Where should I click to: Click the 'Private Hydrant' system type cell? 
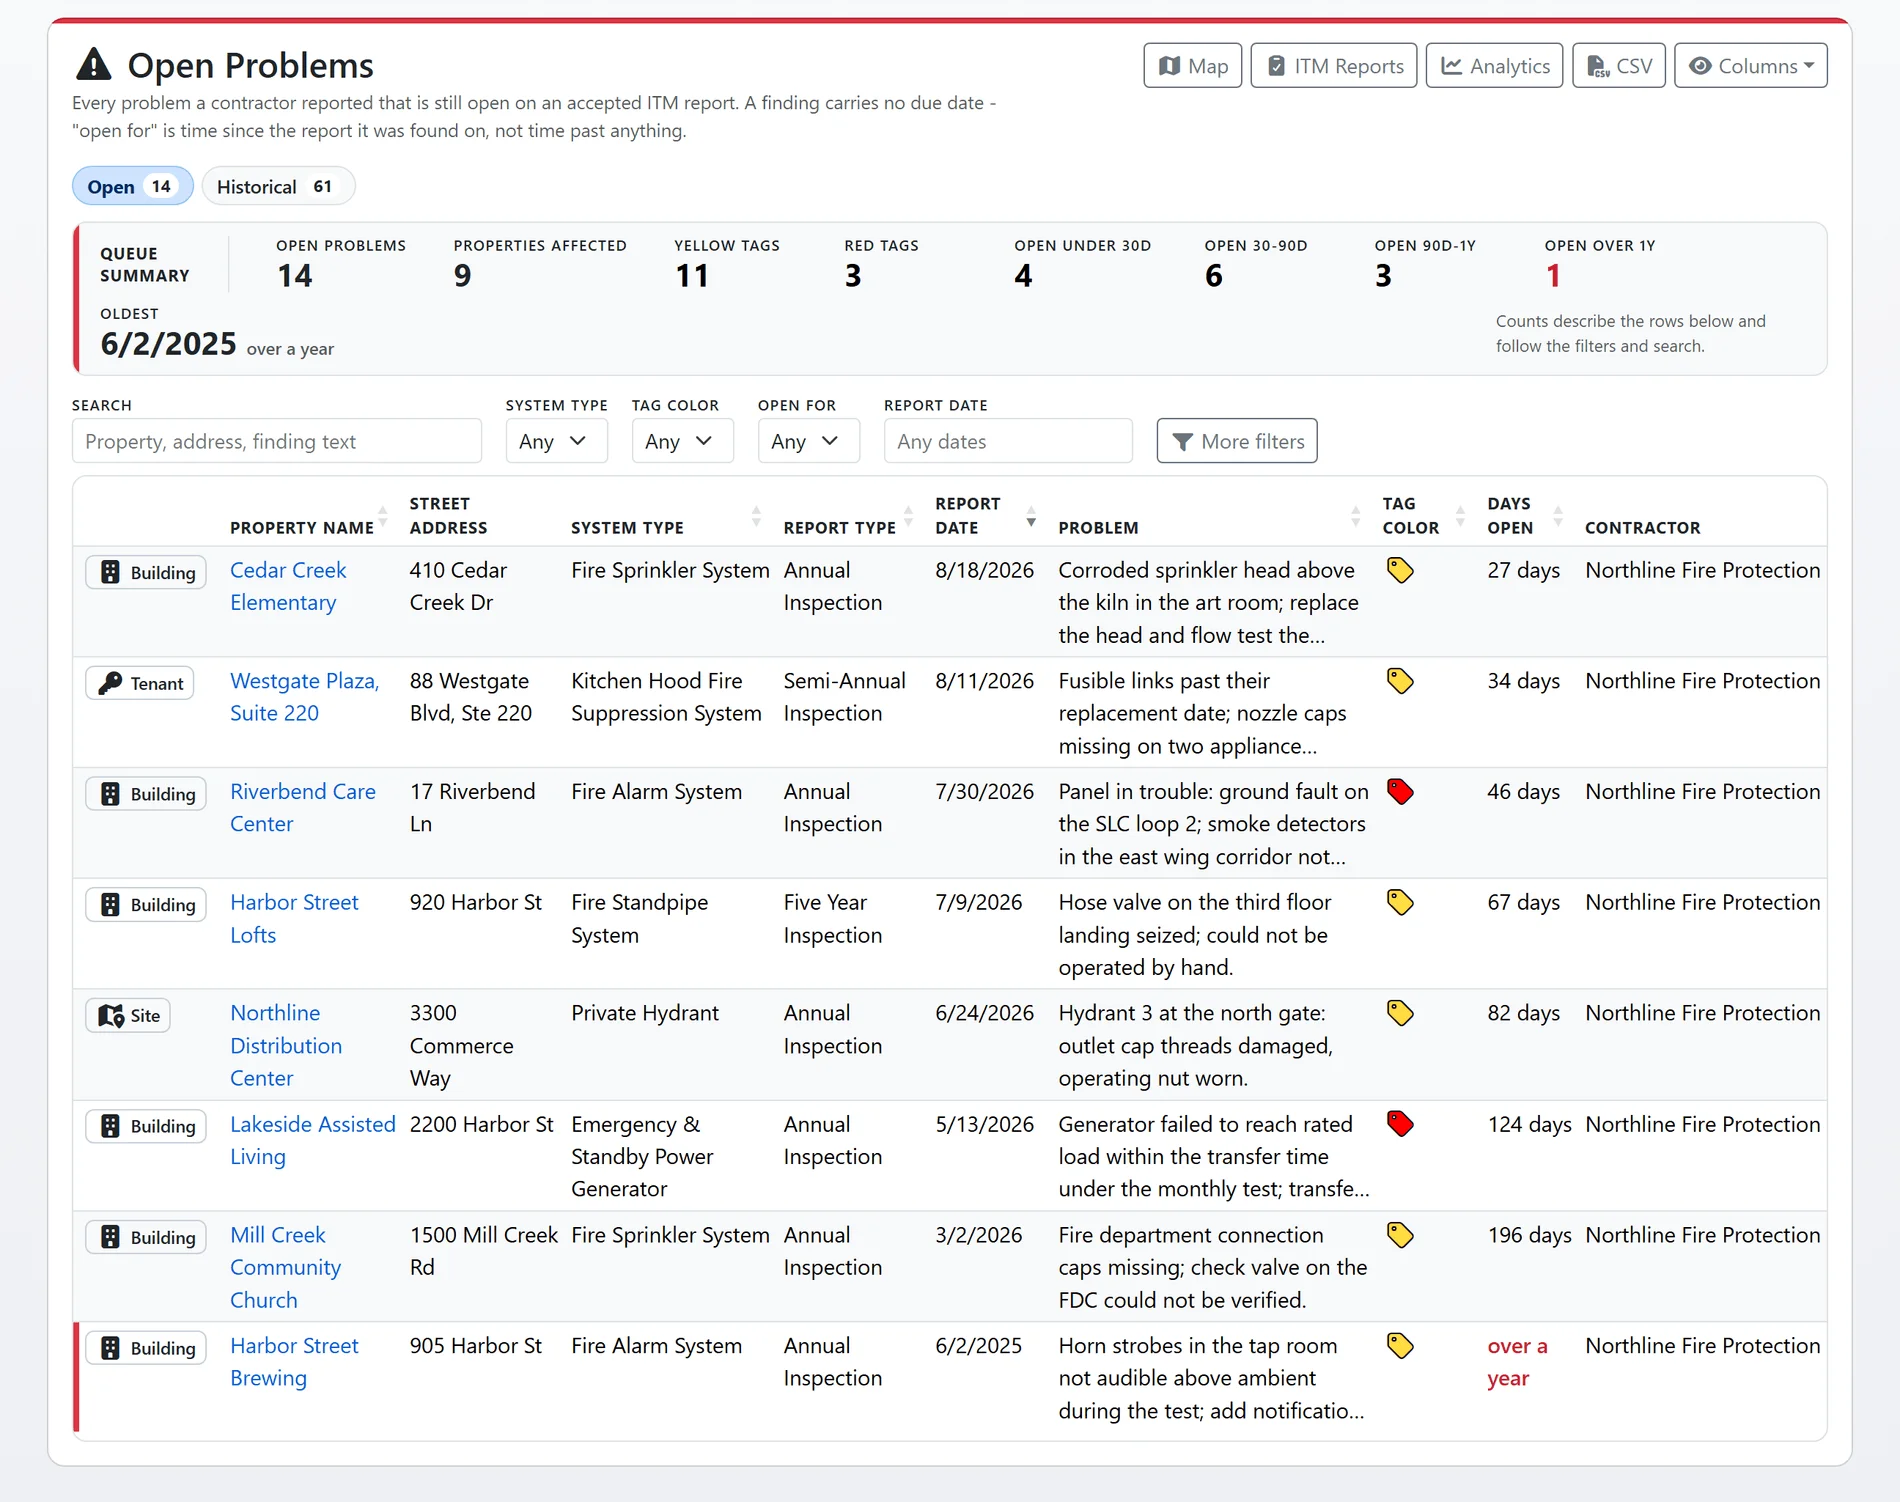(645, 1013)
